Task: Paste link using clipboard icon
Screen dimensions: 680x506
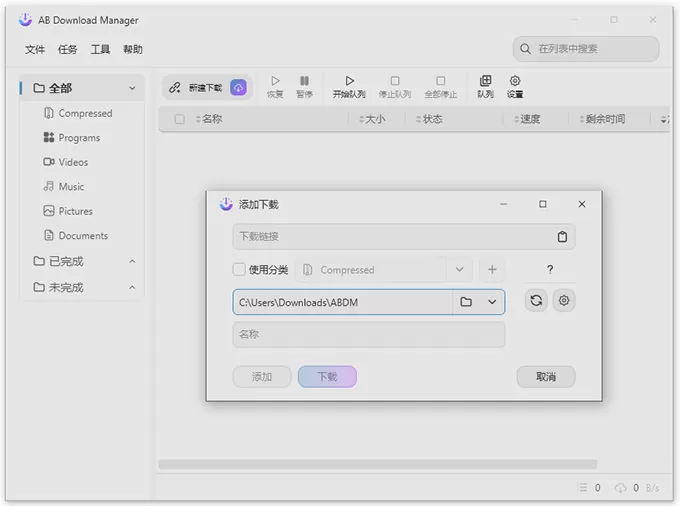Action: pyautogui.click(x=562, y=237)
